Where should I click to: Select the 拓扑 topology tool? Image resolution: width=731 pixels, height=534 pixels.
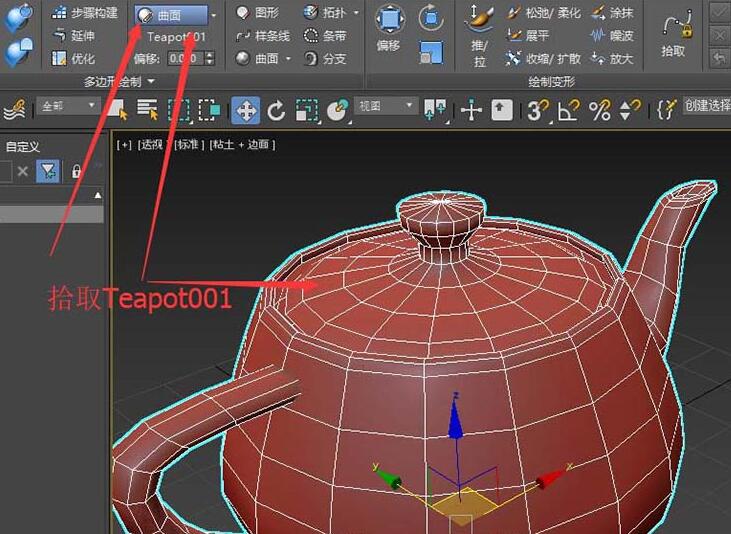[x=324, y=13]
